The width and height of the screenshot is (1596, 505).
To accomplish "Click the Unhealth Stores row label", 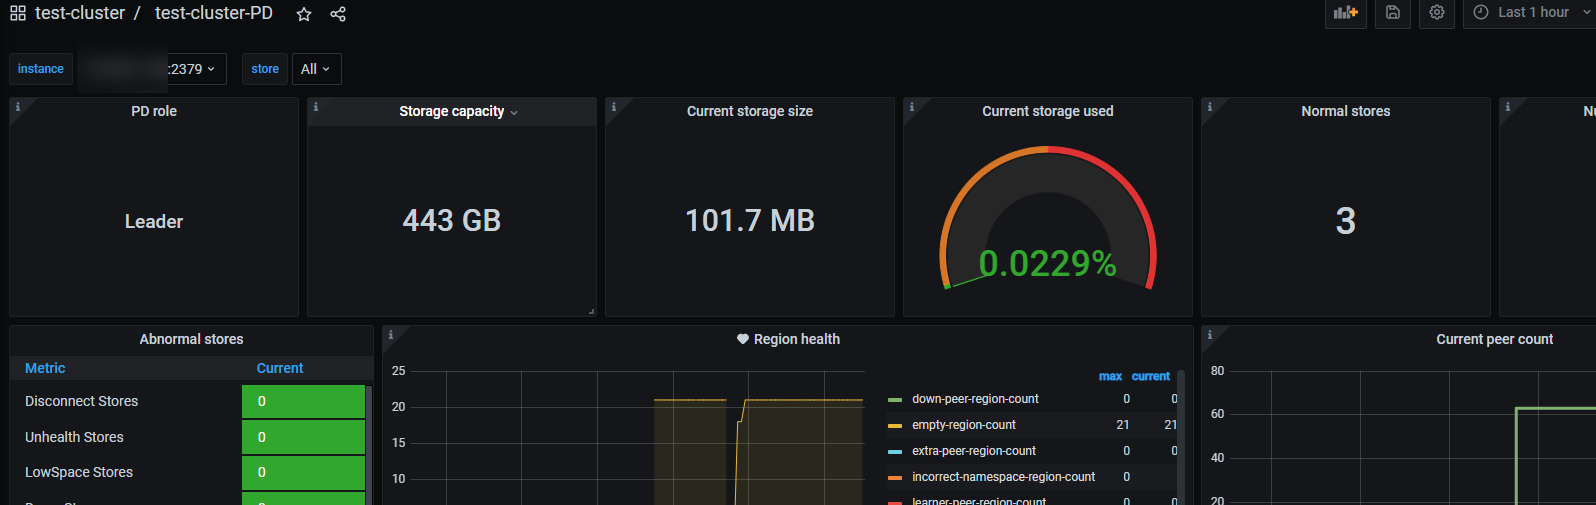I will (x=74, y=437).
